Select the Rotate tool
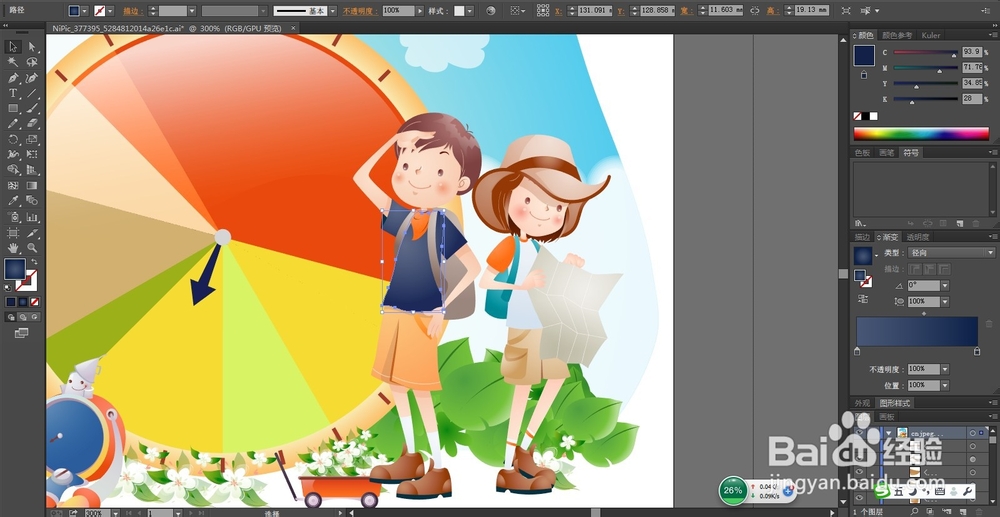The width and height of the screenshot is (1000, 517). click(x=13, y=139)
